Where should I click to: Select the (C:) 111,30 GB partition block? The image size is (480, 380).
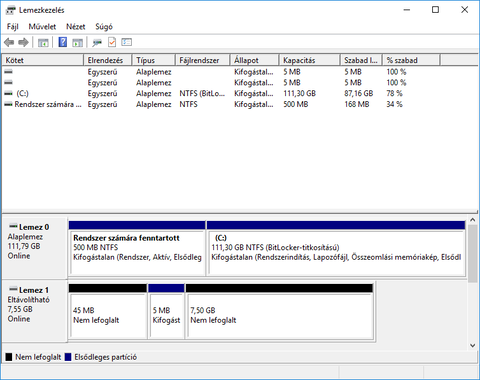pos(336,248)
